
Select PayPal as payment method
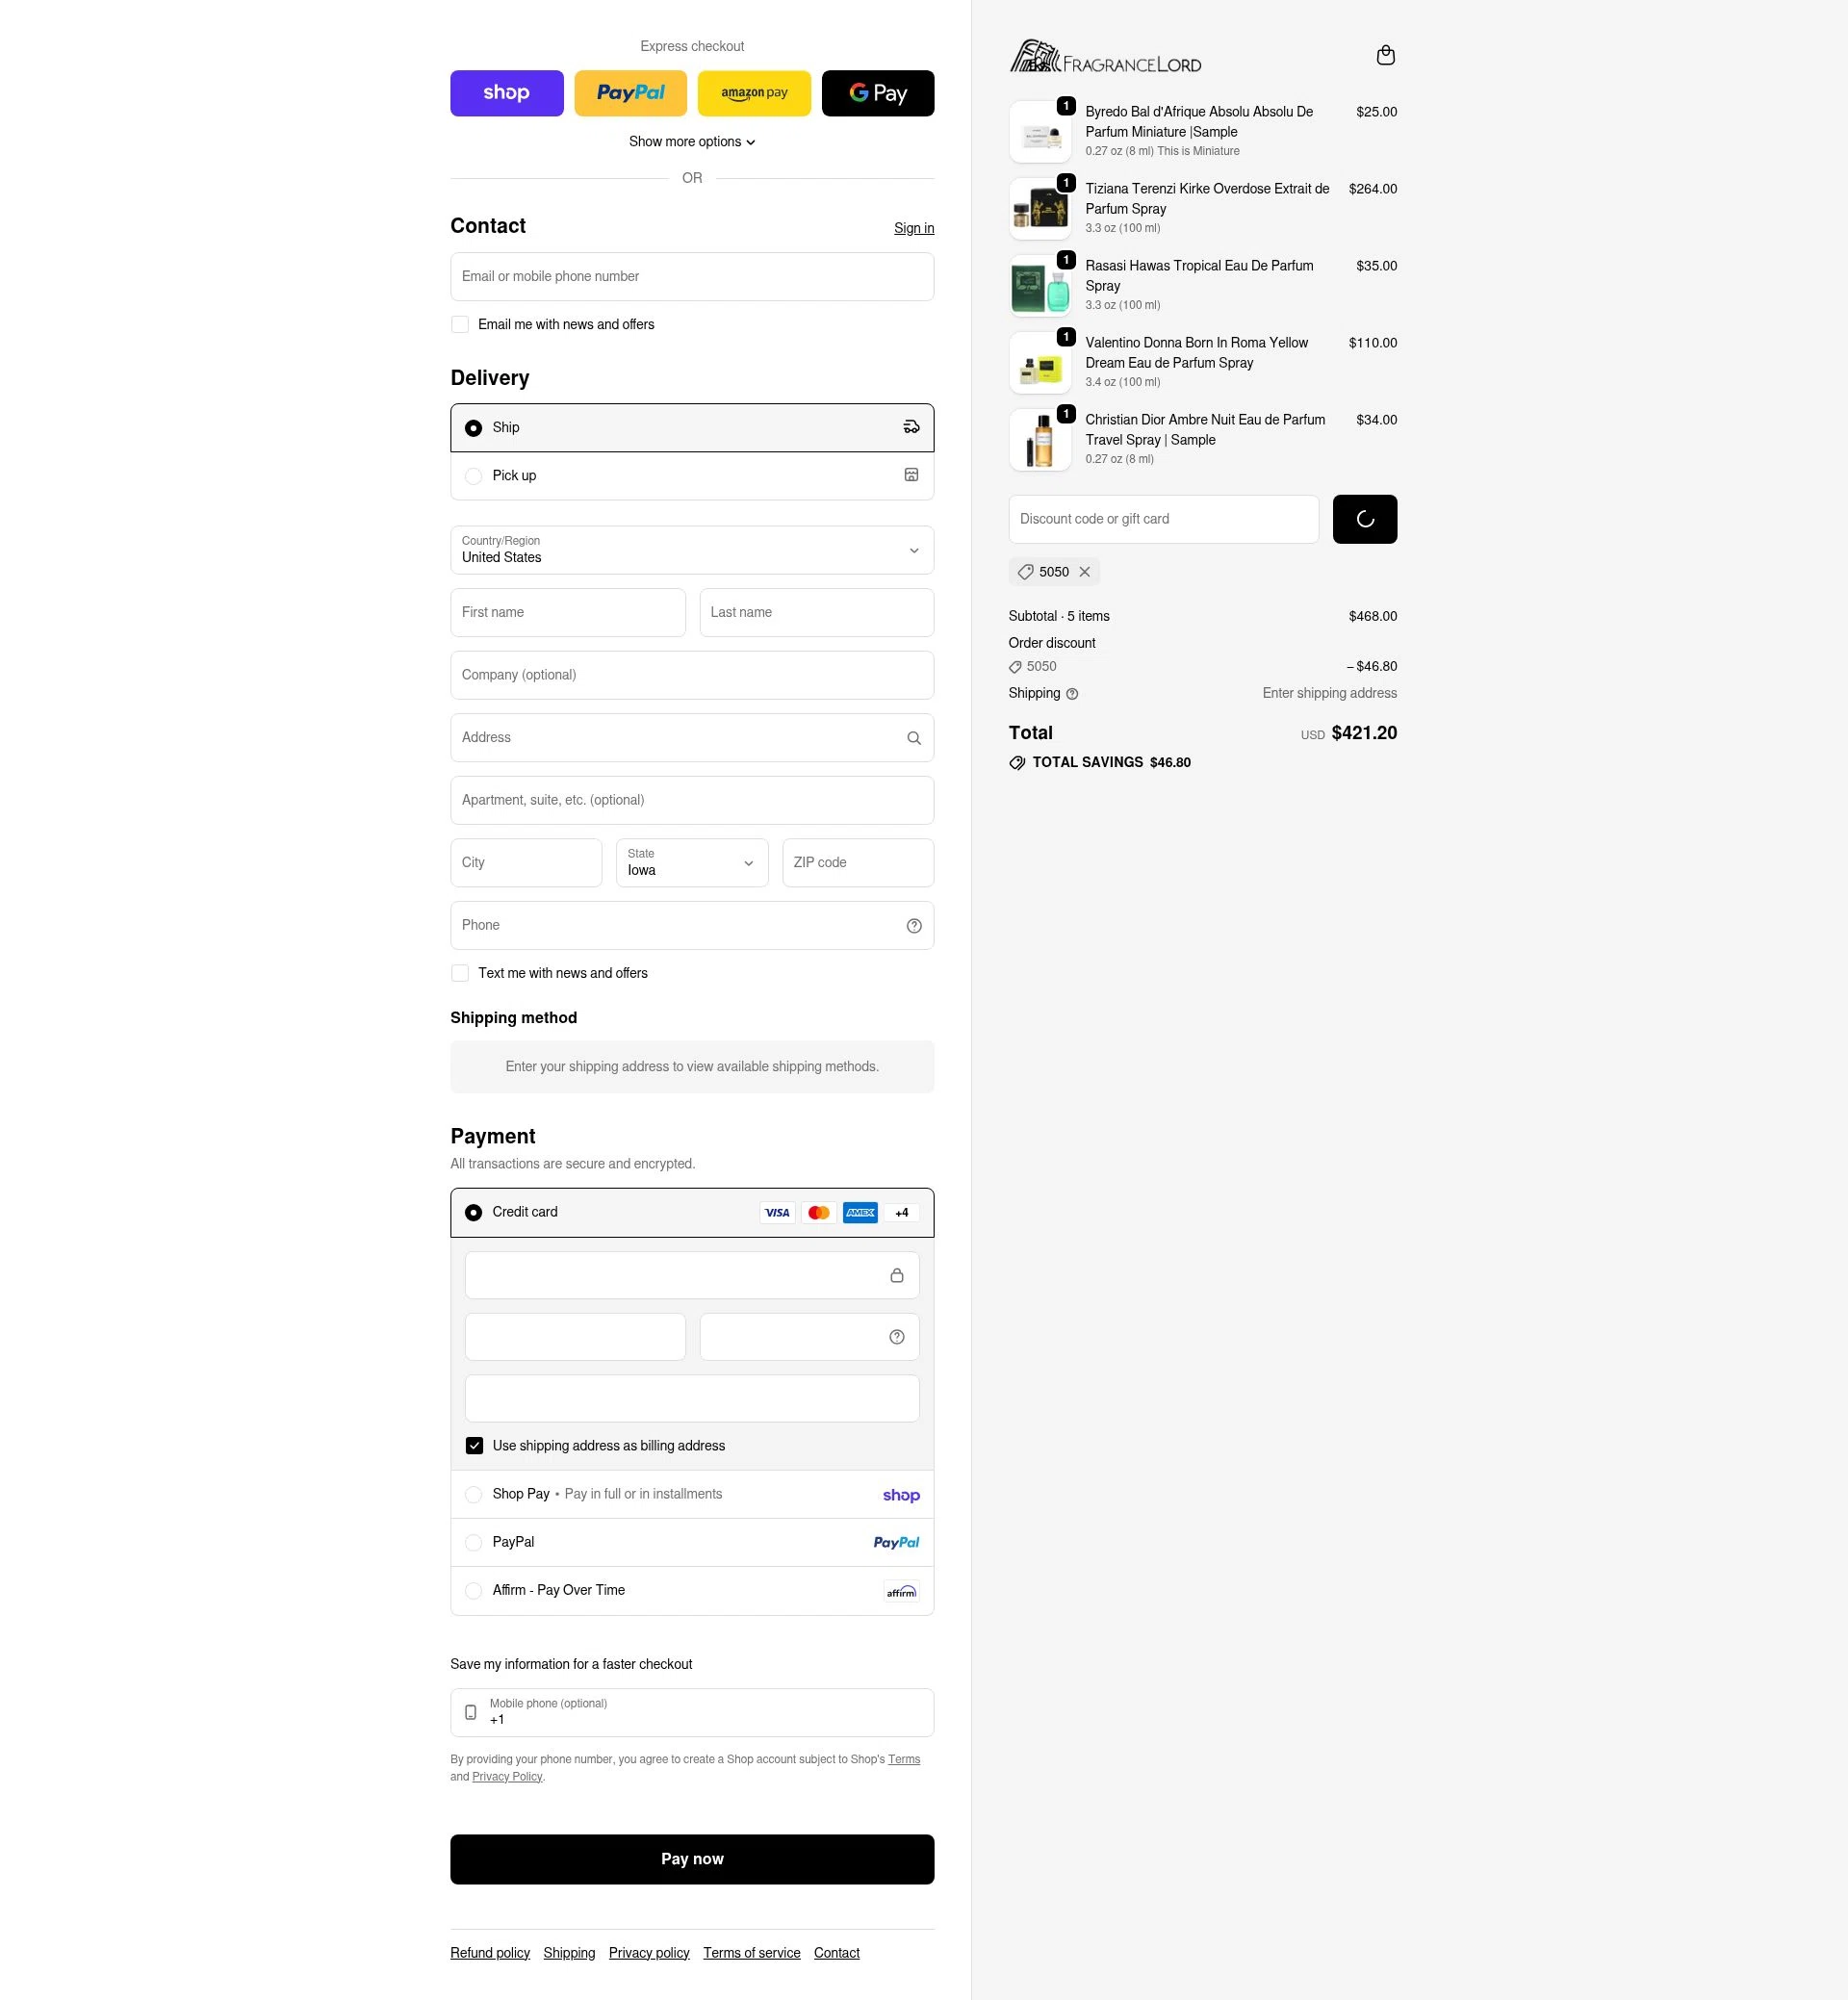pyautogui.click(x=692, y=1543)
